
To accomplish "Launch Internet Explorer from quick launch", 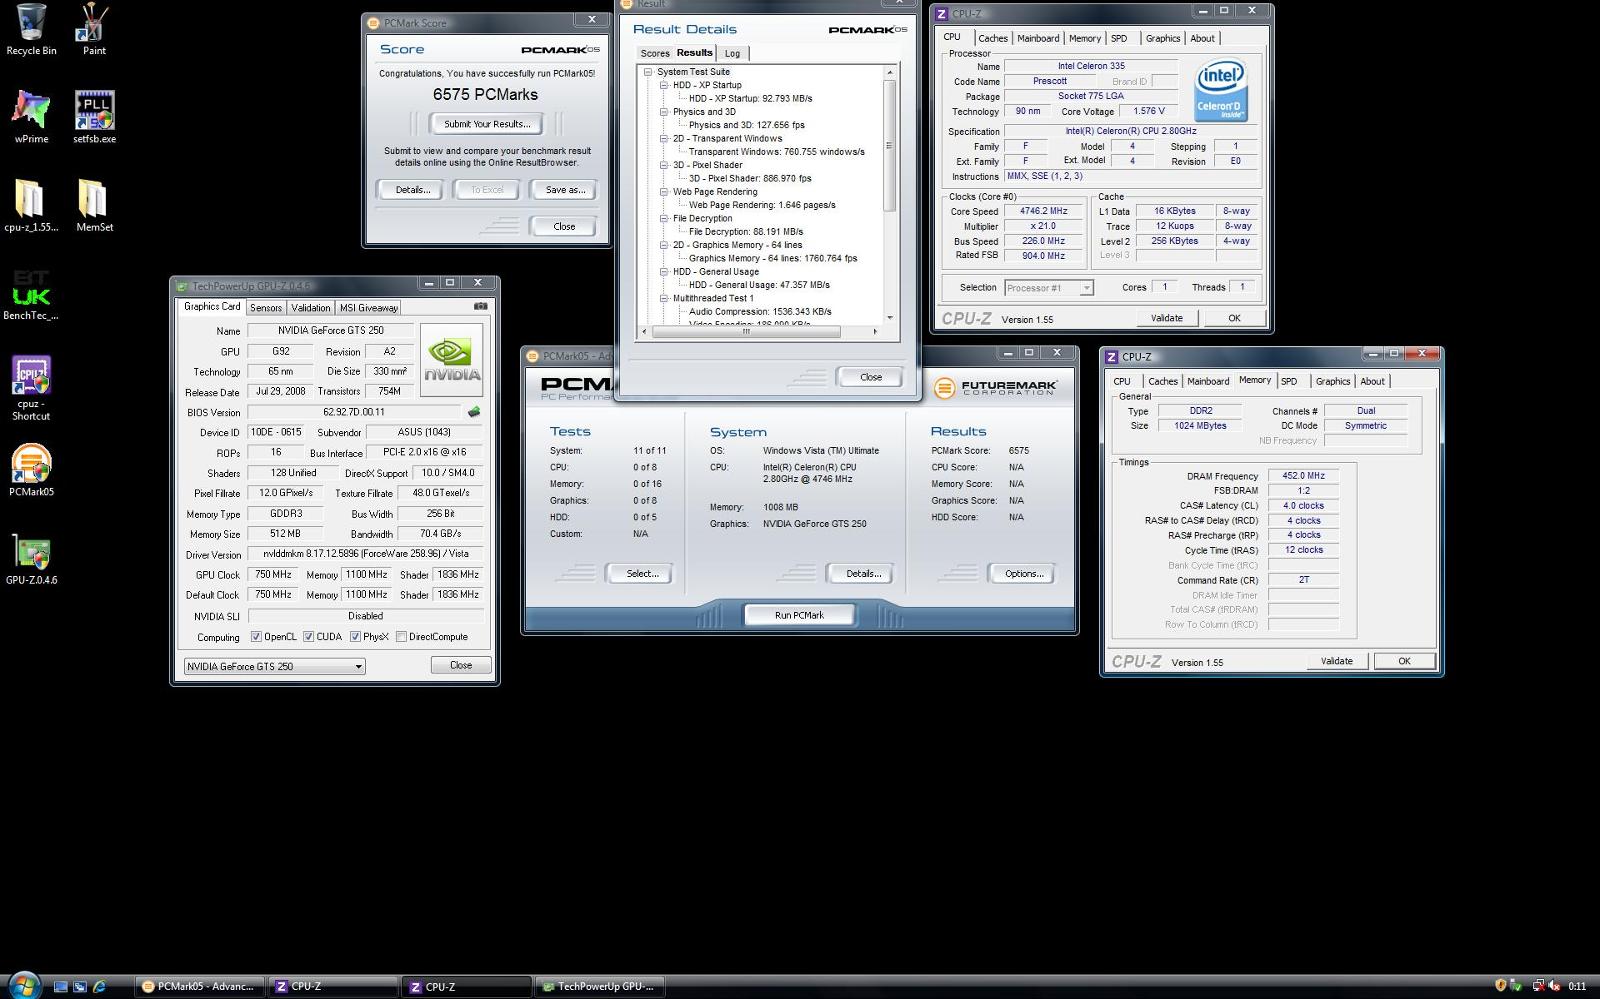I will 99,986.
